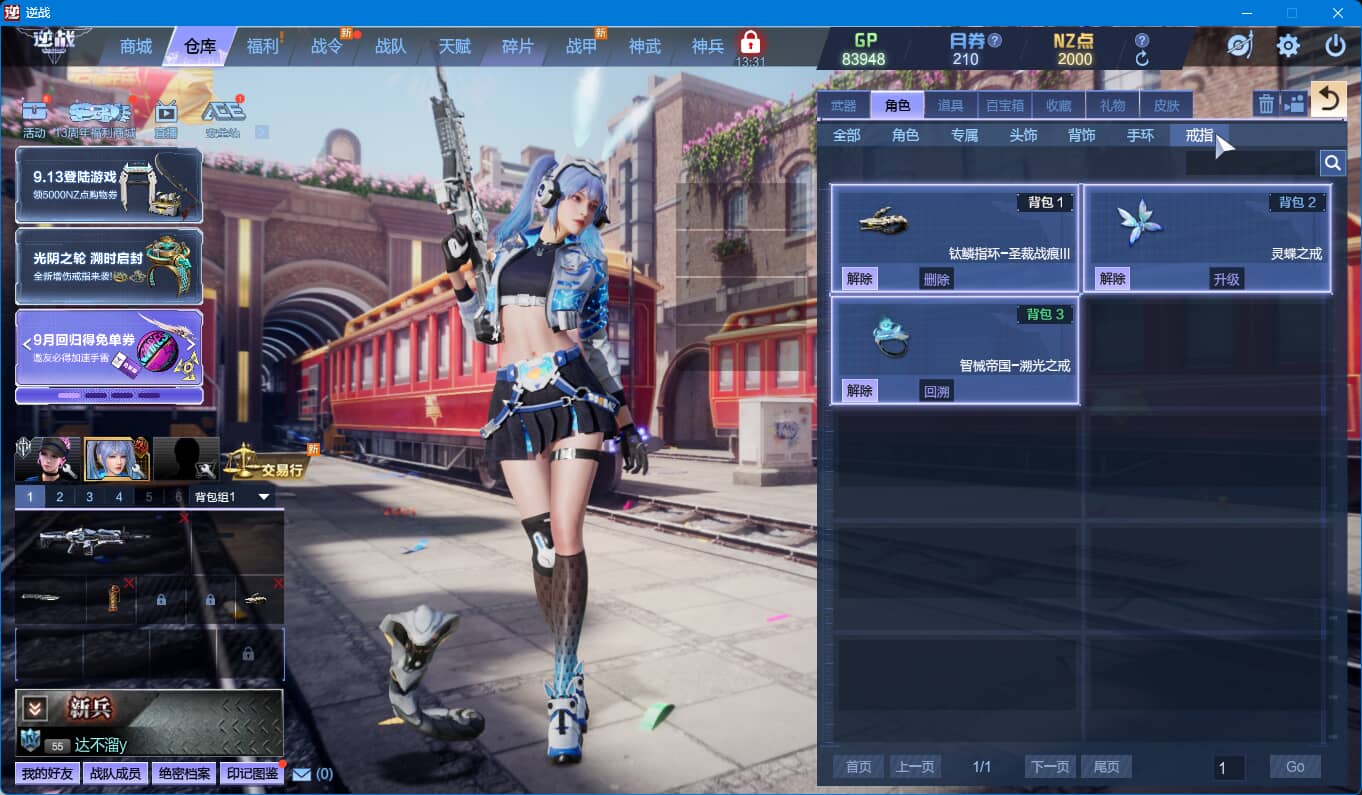Click the page number input field
This screenshot has width=1362, height=795.
click(1228, 767)
